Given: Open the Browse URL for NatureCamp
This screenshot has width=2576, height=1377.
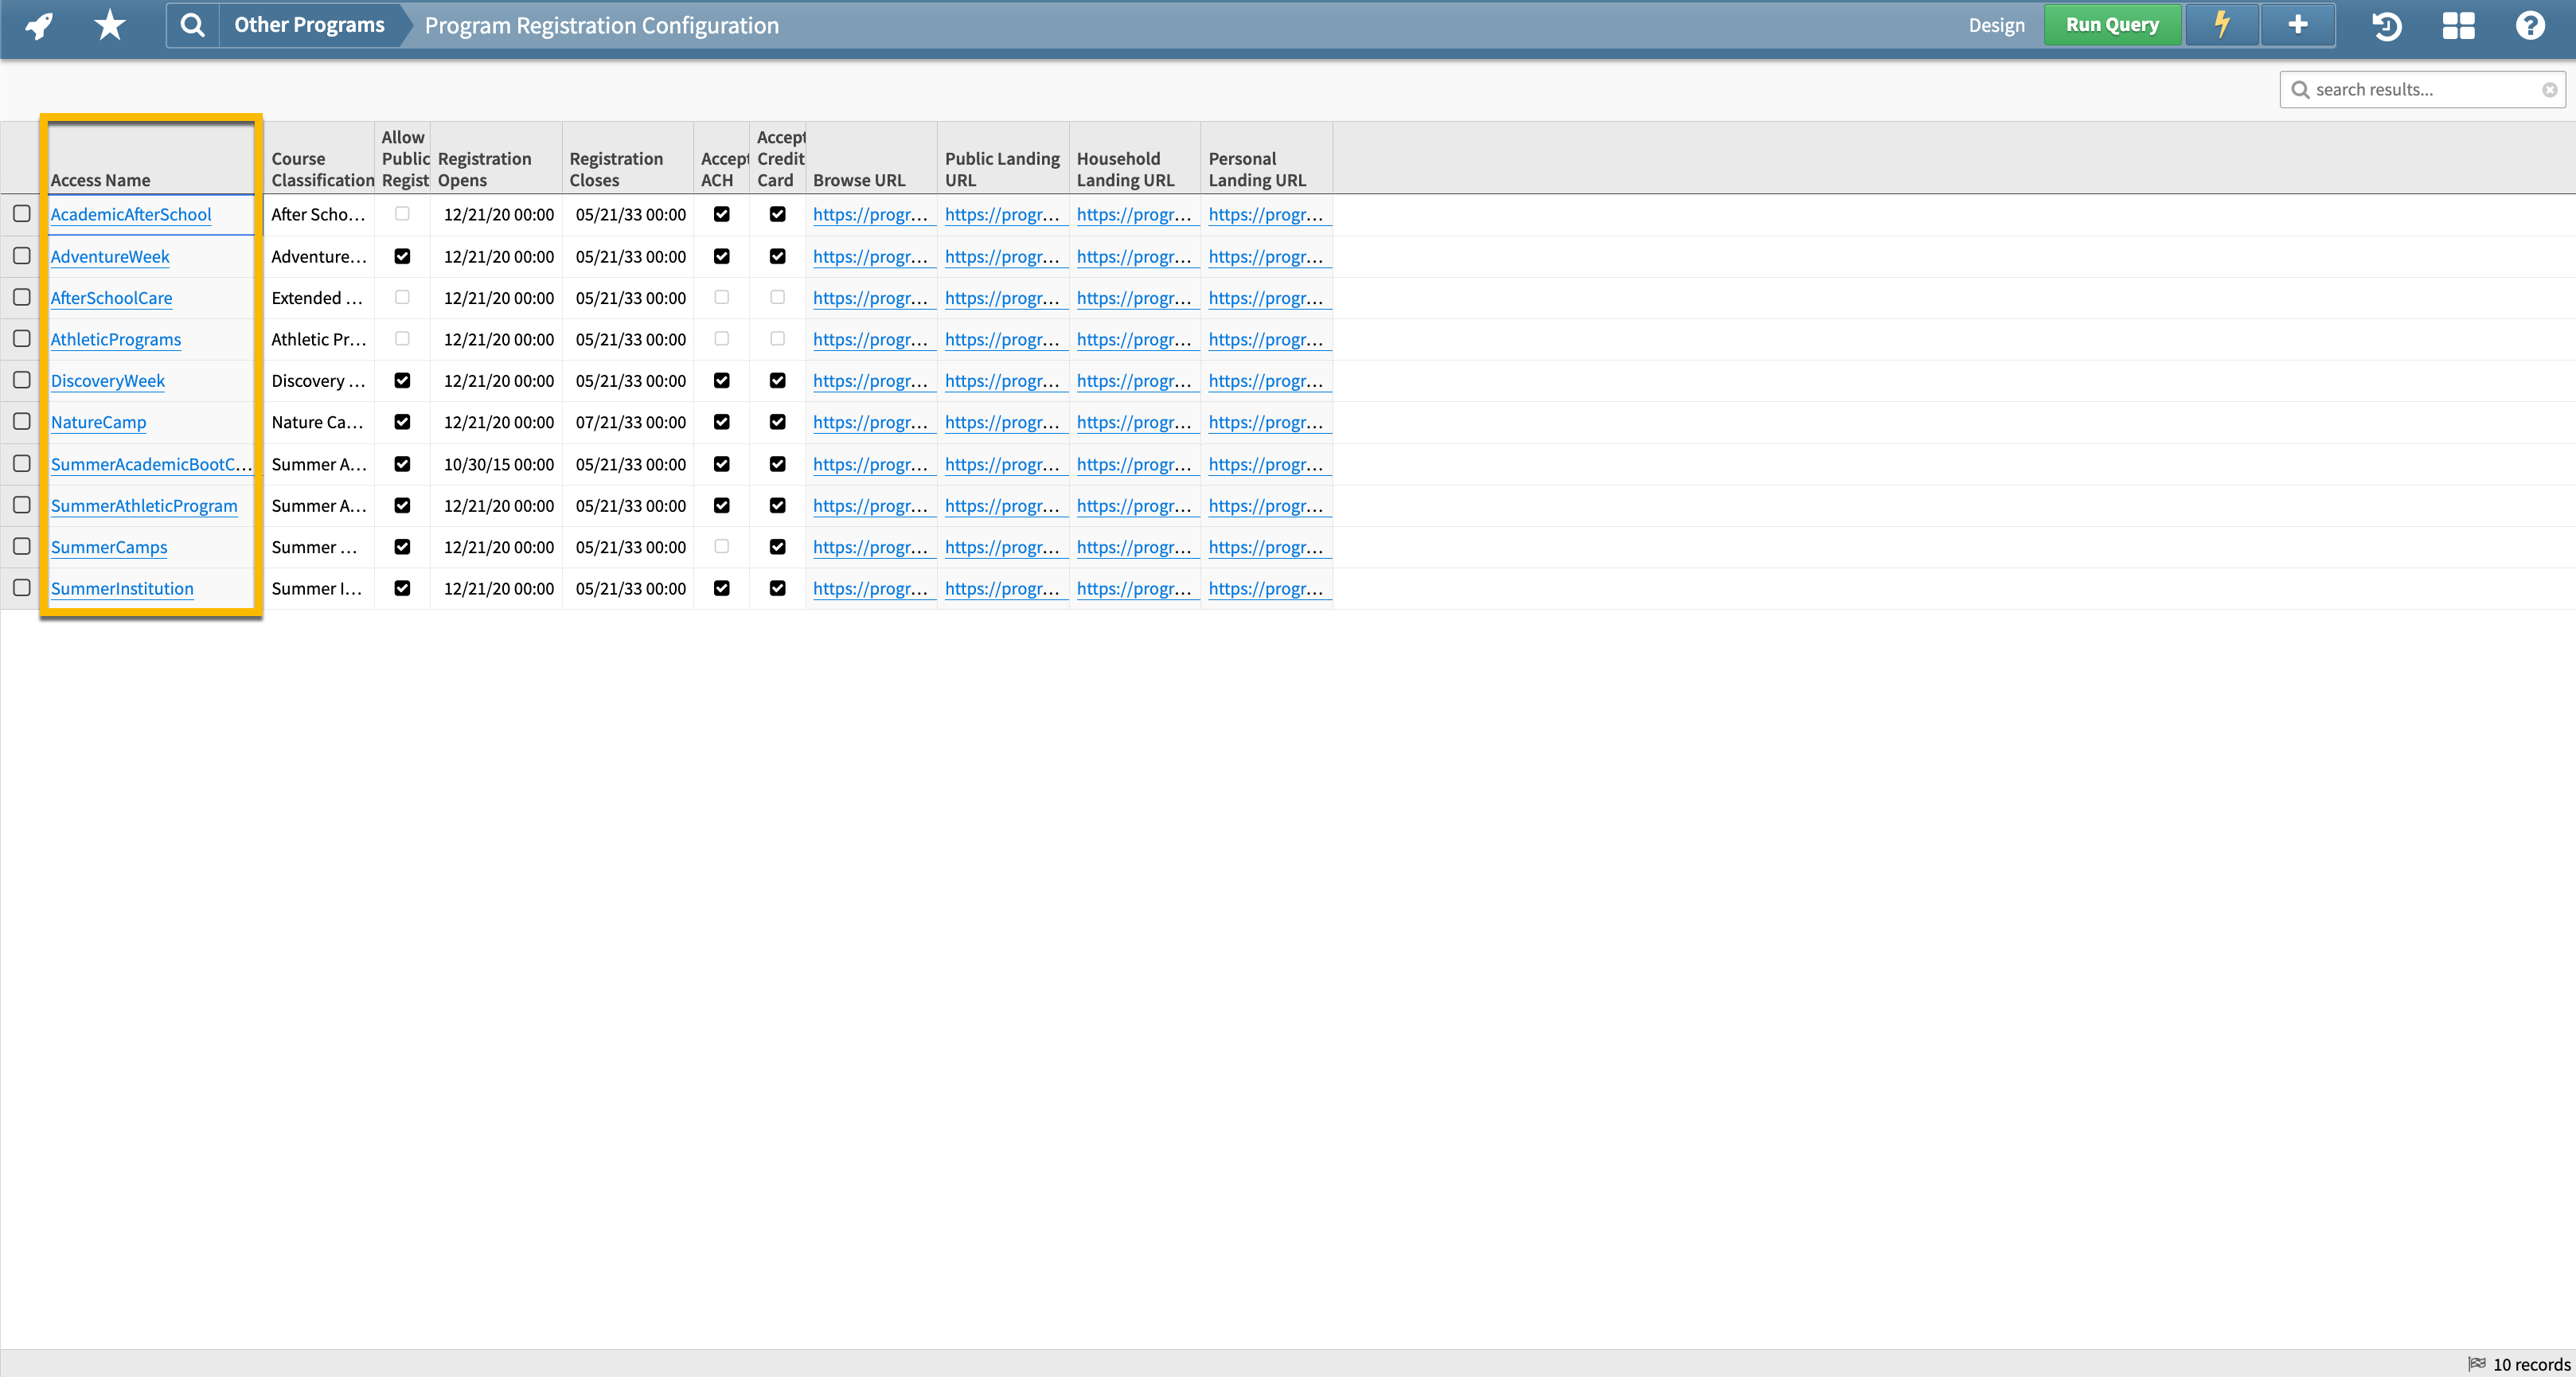Looking at the screenshot, I should pyautogui.click(x=871, y=421).
